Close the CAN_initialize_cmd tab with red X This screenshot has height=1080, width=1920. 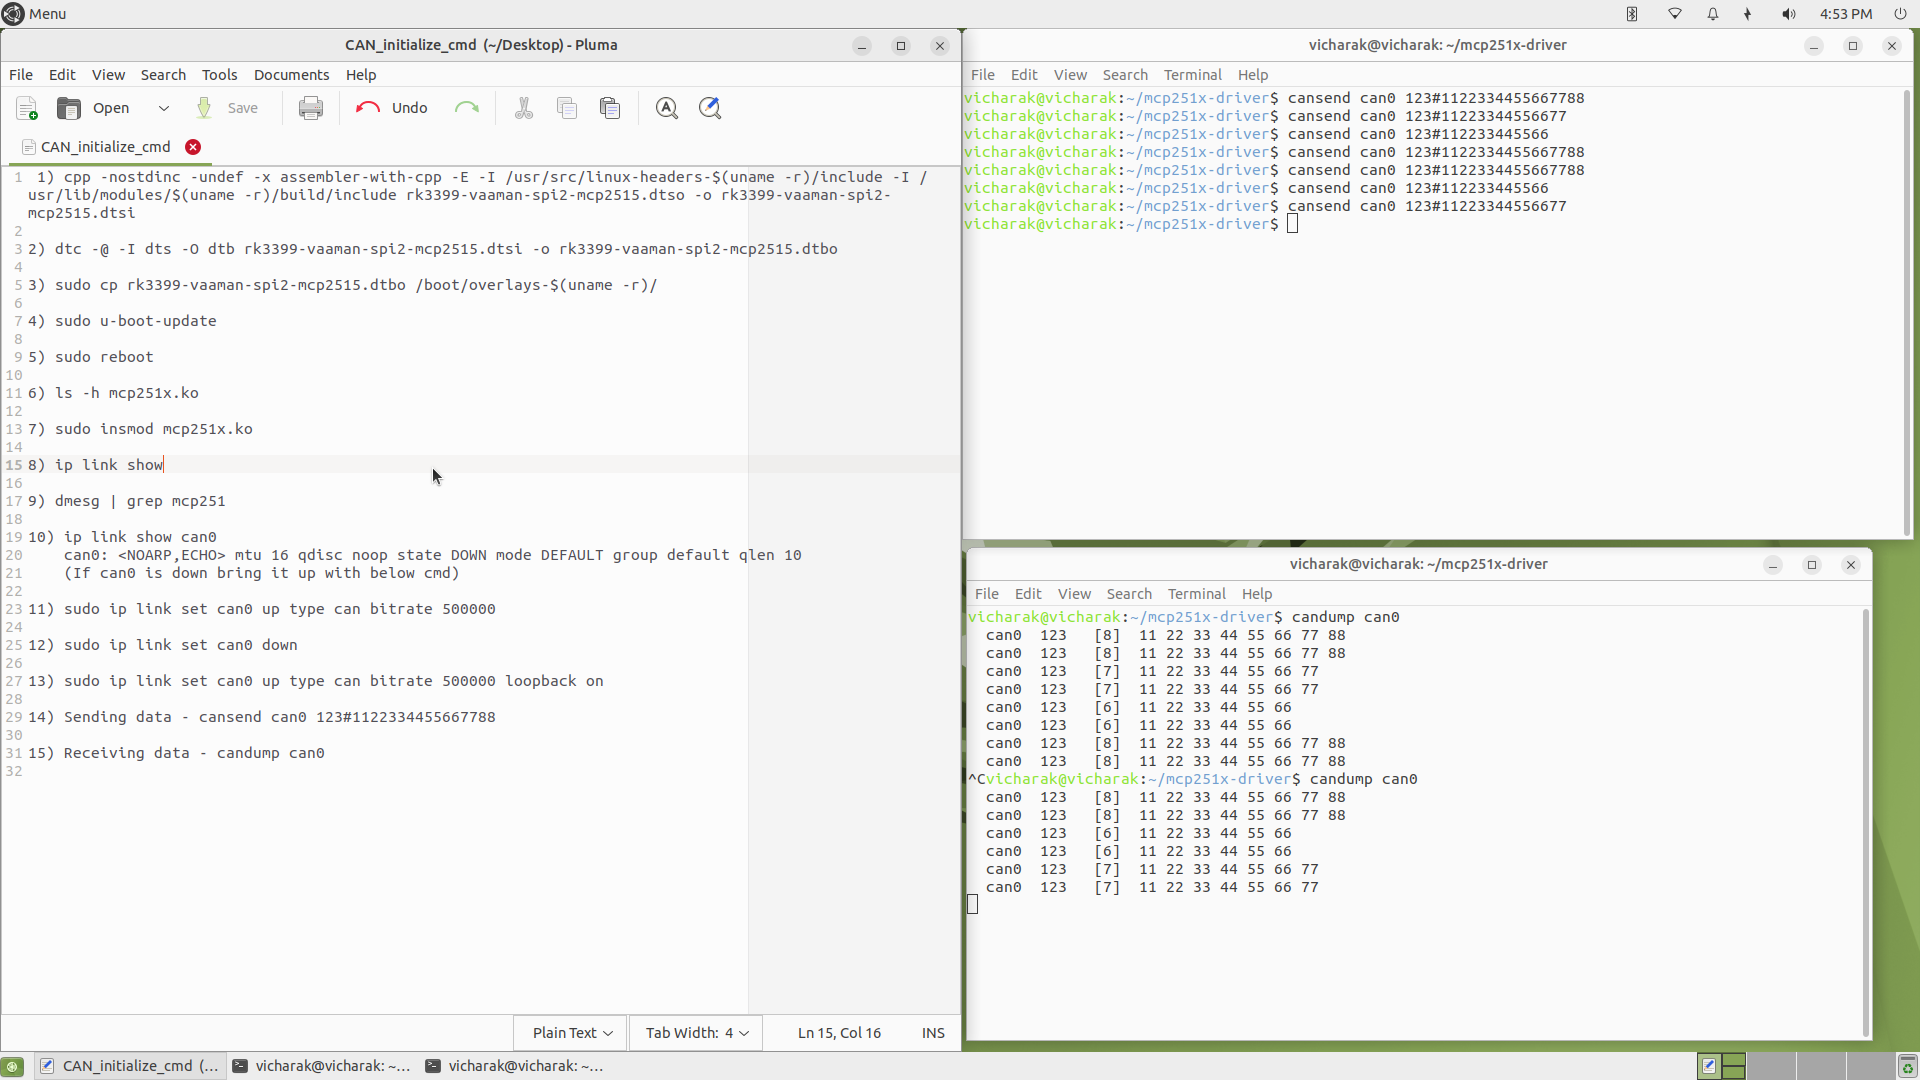coord(193,147)
